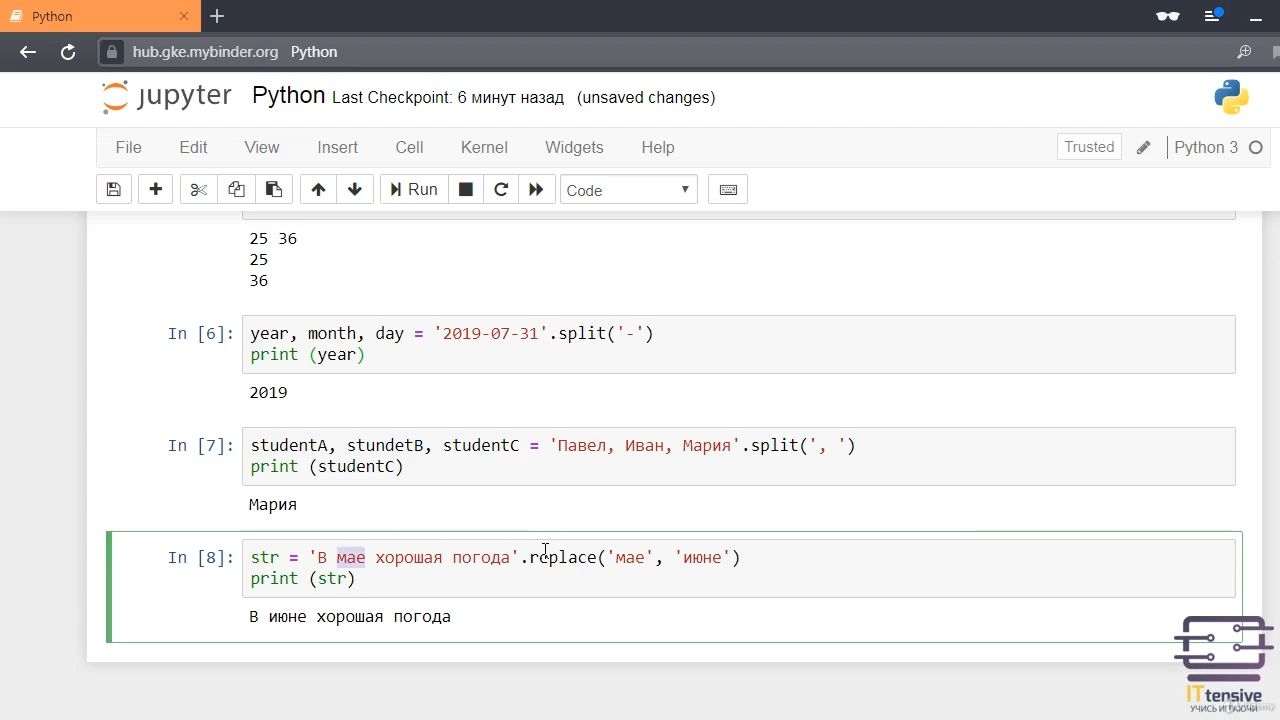Save and checkpoint the notebook

tap(113, 190)
